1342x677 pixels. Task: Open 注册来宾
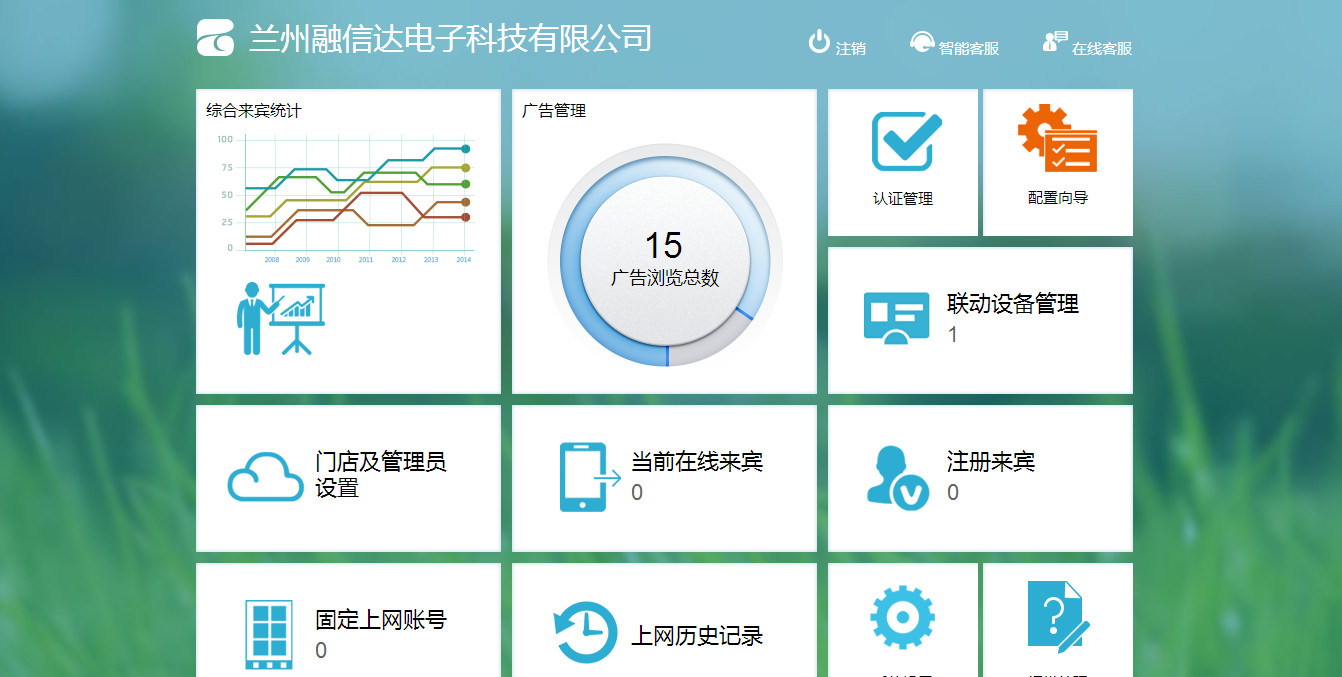[991, 462]
